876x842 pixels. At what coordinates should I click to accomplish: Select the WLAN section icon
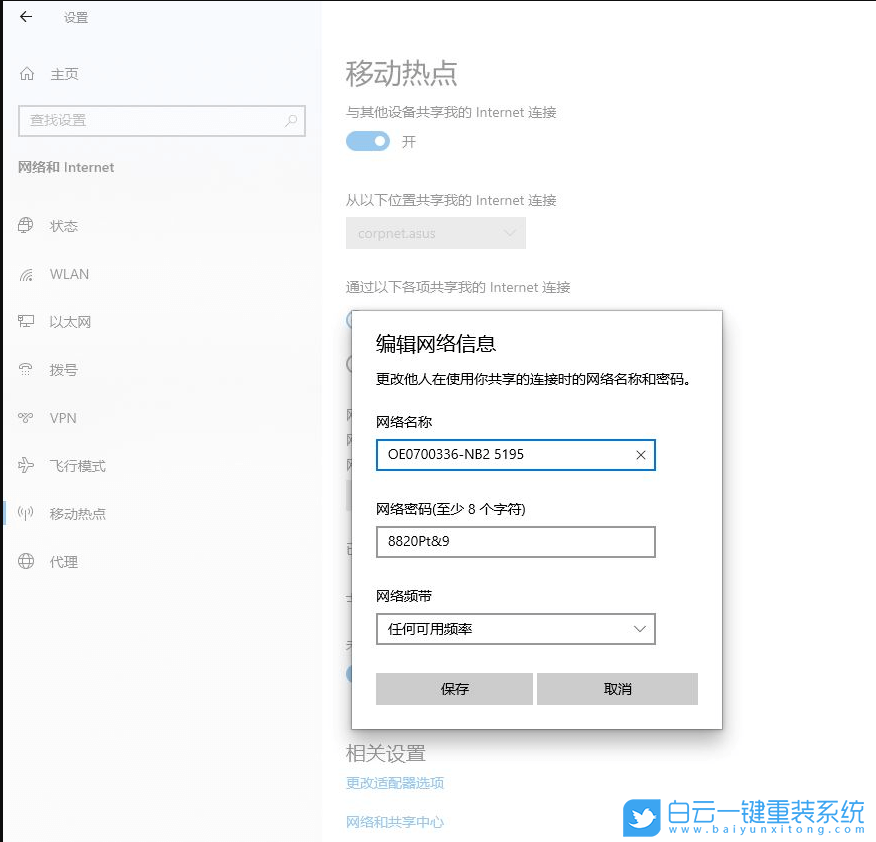pos(26,274)
